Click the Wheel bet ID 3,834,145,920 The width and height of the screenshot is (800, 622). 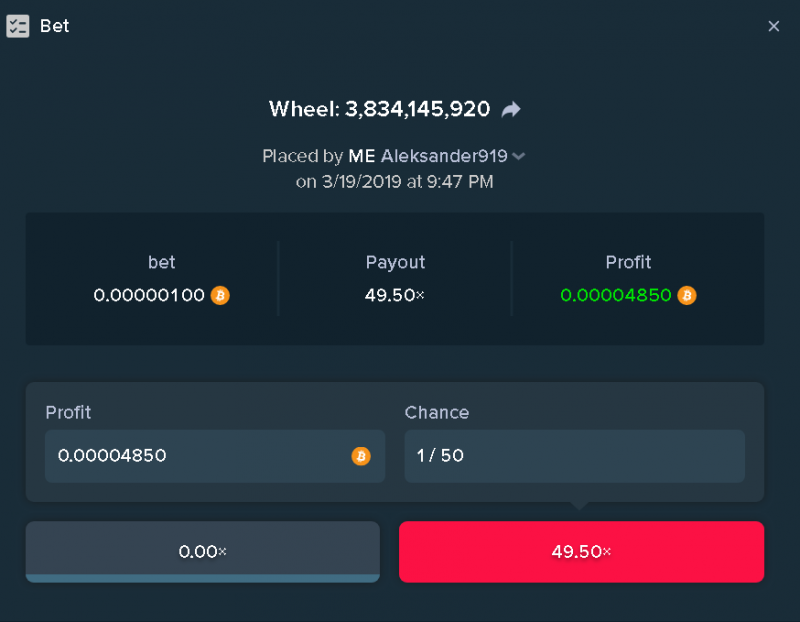pos(417,109)
